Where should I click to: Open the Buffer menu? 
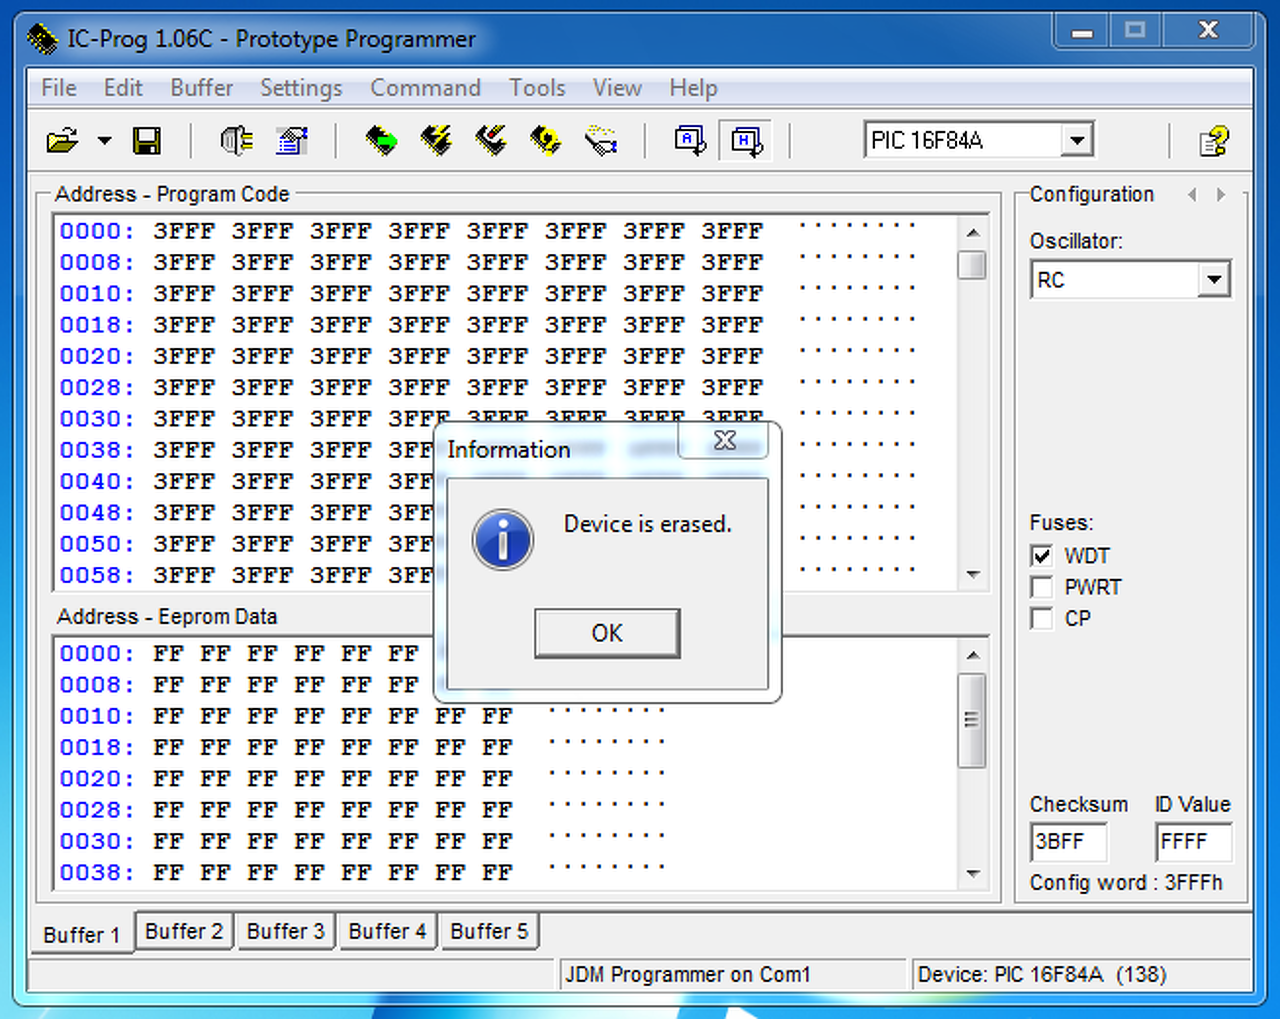pyautogui.click(x=202, y=88)
